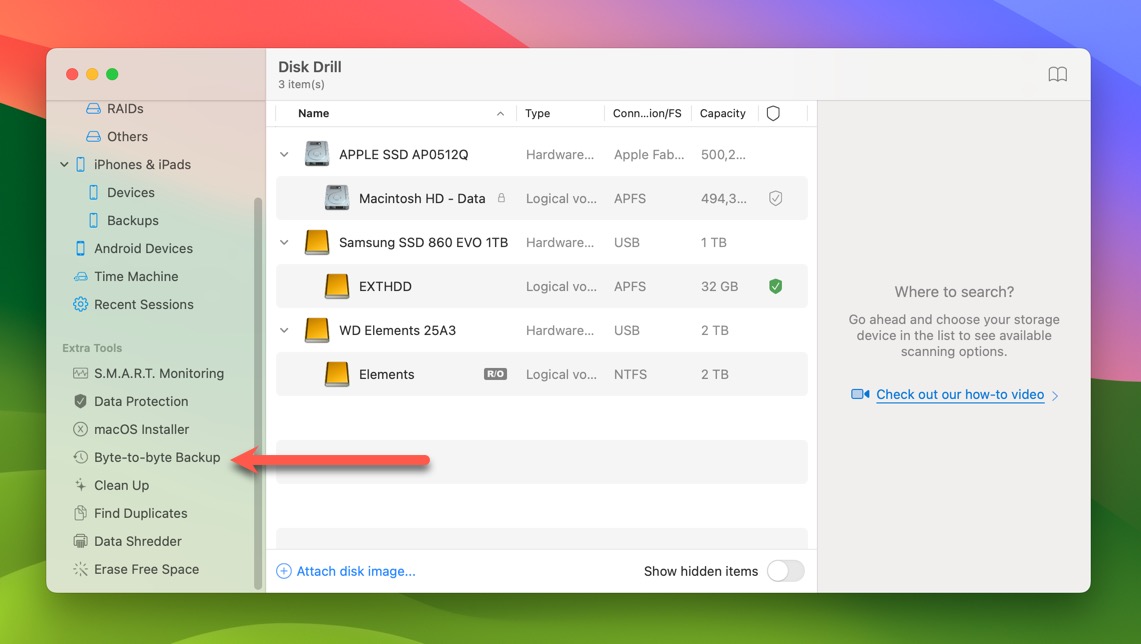This screenshot has width=1141, height=644.
Task: Click the video camera icon by how-to link
Action: (x=860, y=394)
